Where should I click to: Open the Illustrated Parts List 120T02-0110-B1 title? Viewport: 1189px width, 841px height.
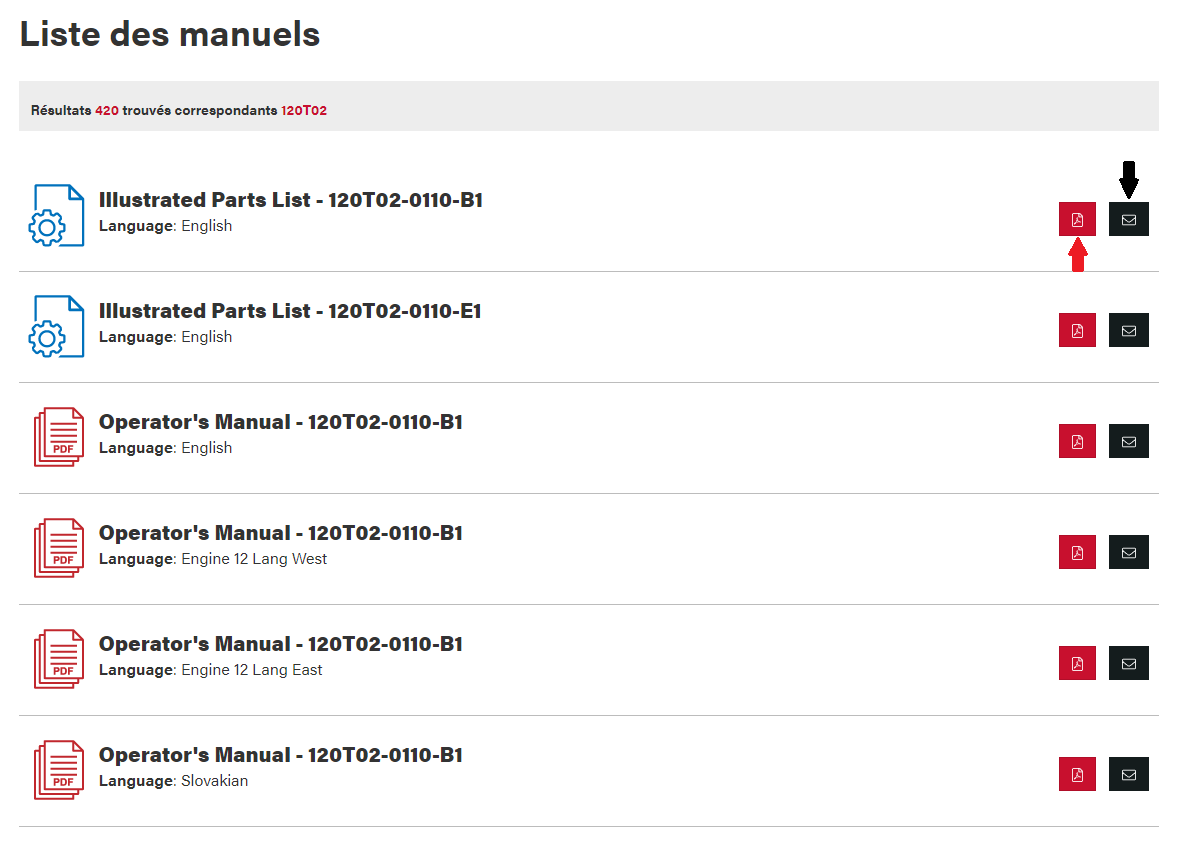pyautogui.click(x=290, y=200)
